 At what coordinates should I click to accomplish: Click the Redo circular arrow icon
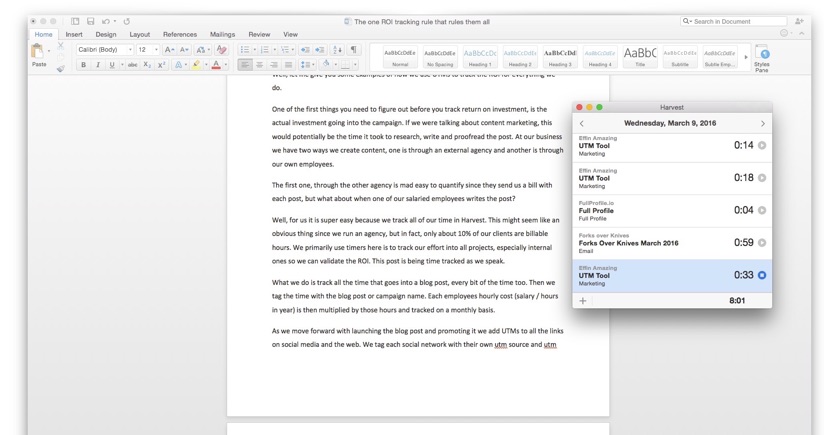coord(127,22)
